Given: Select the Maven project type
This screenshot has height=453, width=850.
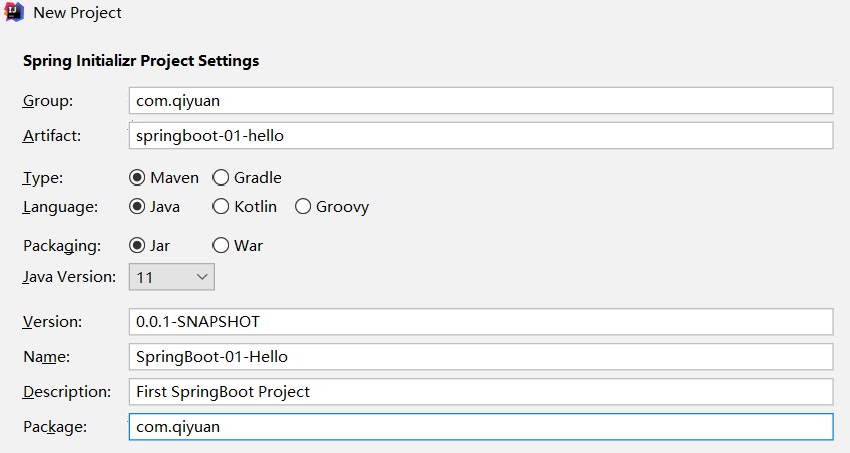Looking at the screenshot, I should point(138,178).
